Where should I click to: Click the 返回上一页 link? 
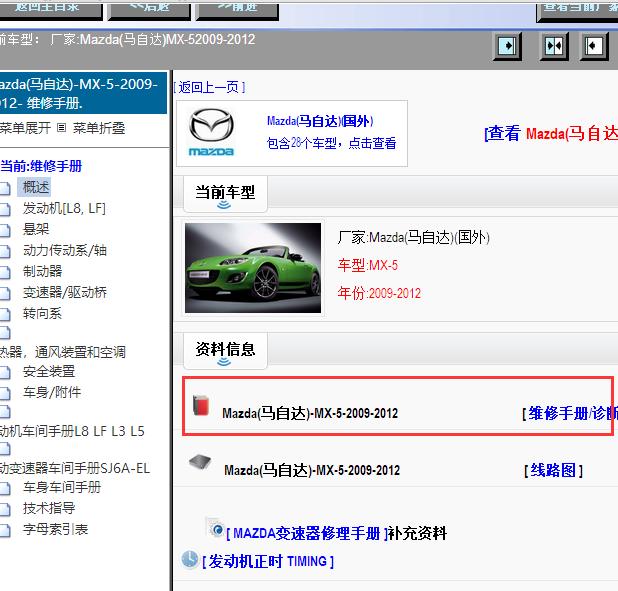tap(209, 87)
